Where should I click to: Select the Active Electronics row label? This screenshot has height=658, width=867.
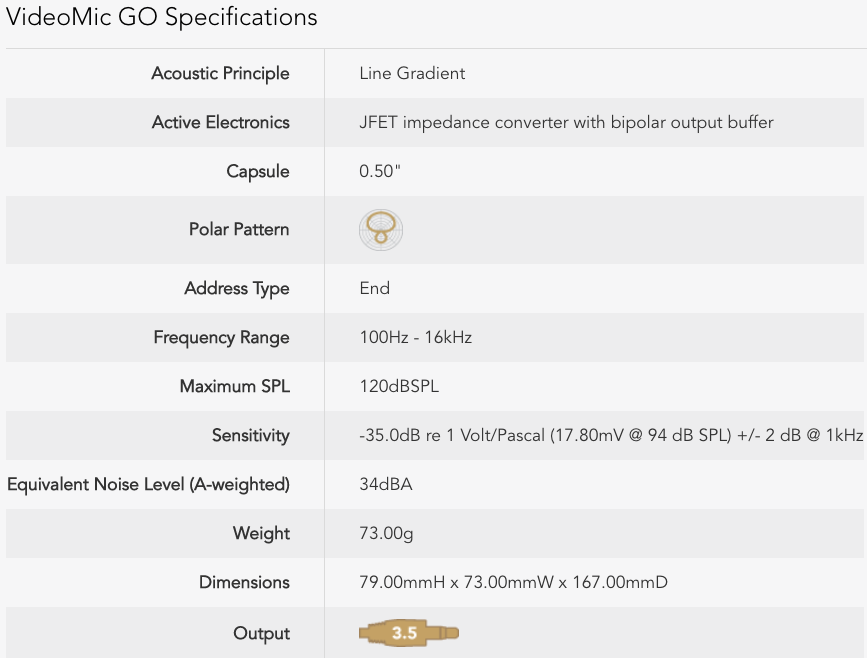[221, 122]
